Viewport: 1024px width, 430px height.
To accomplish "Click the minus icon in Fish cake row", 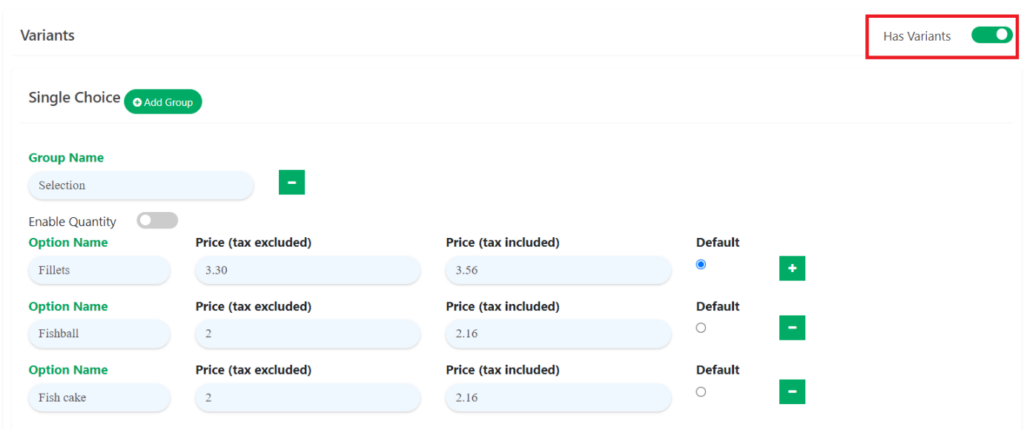I will [x=792, y=392].
